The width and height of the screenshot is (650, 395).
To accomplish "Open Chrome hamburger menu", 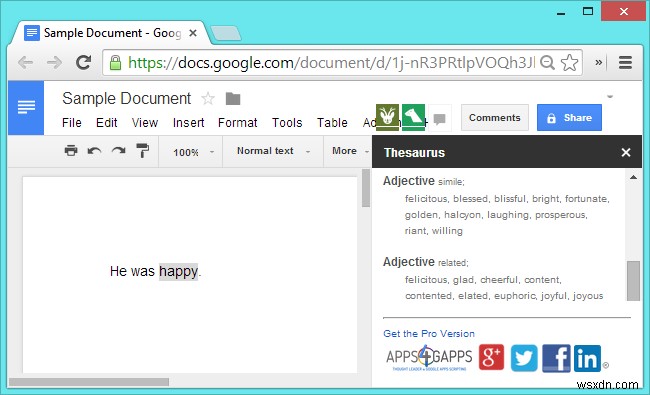I will tap(625, 63).
